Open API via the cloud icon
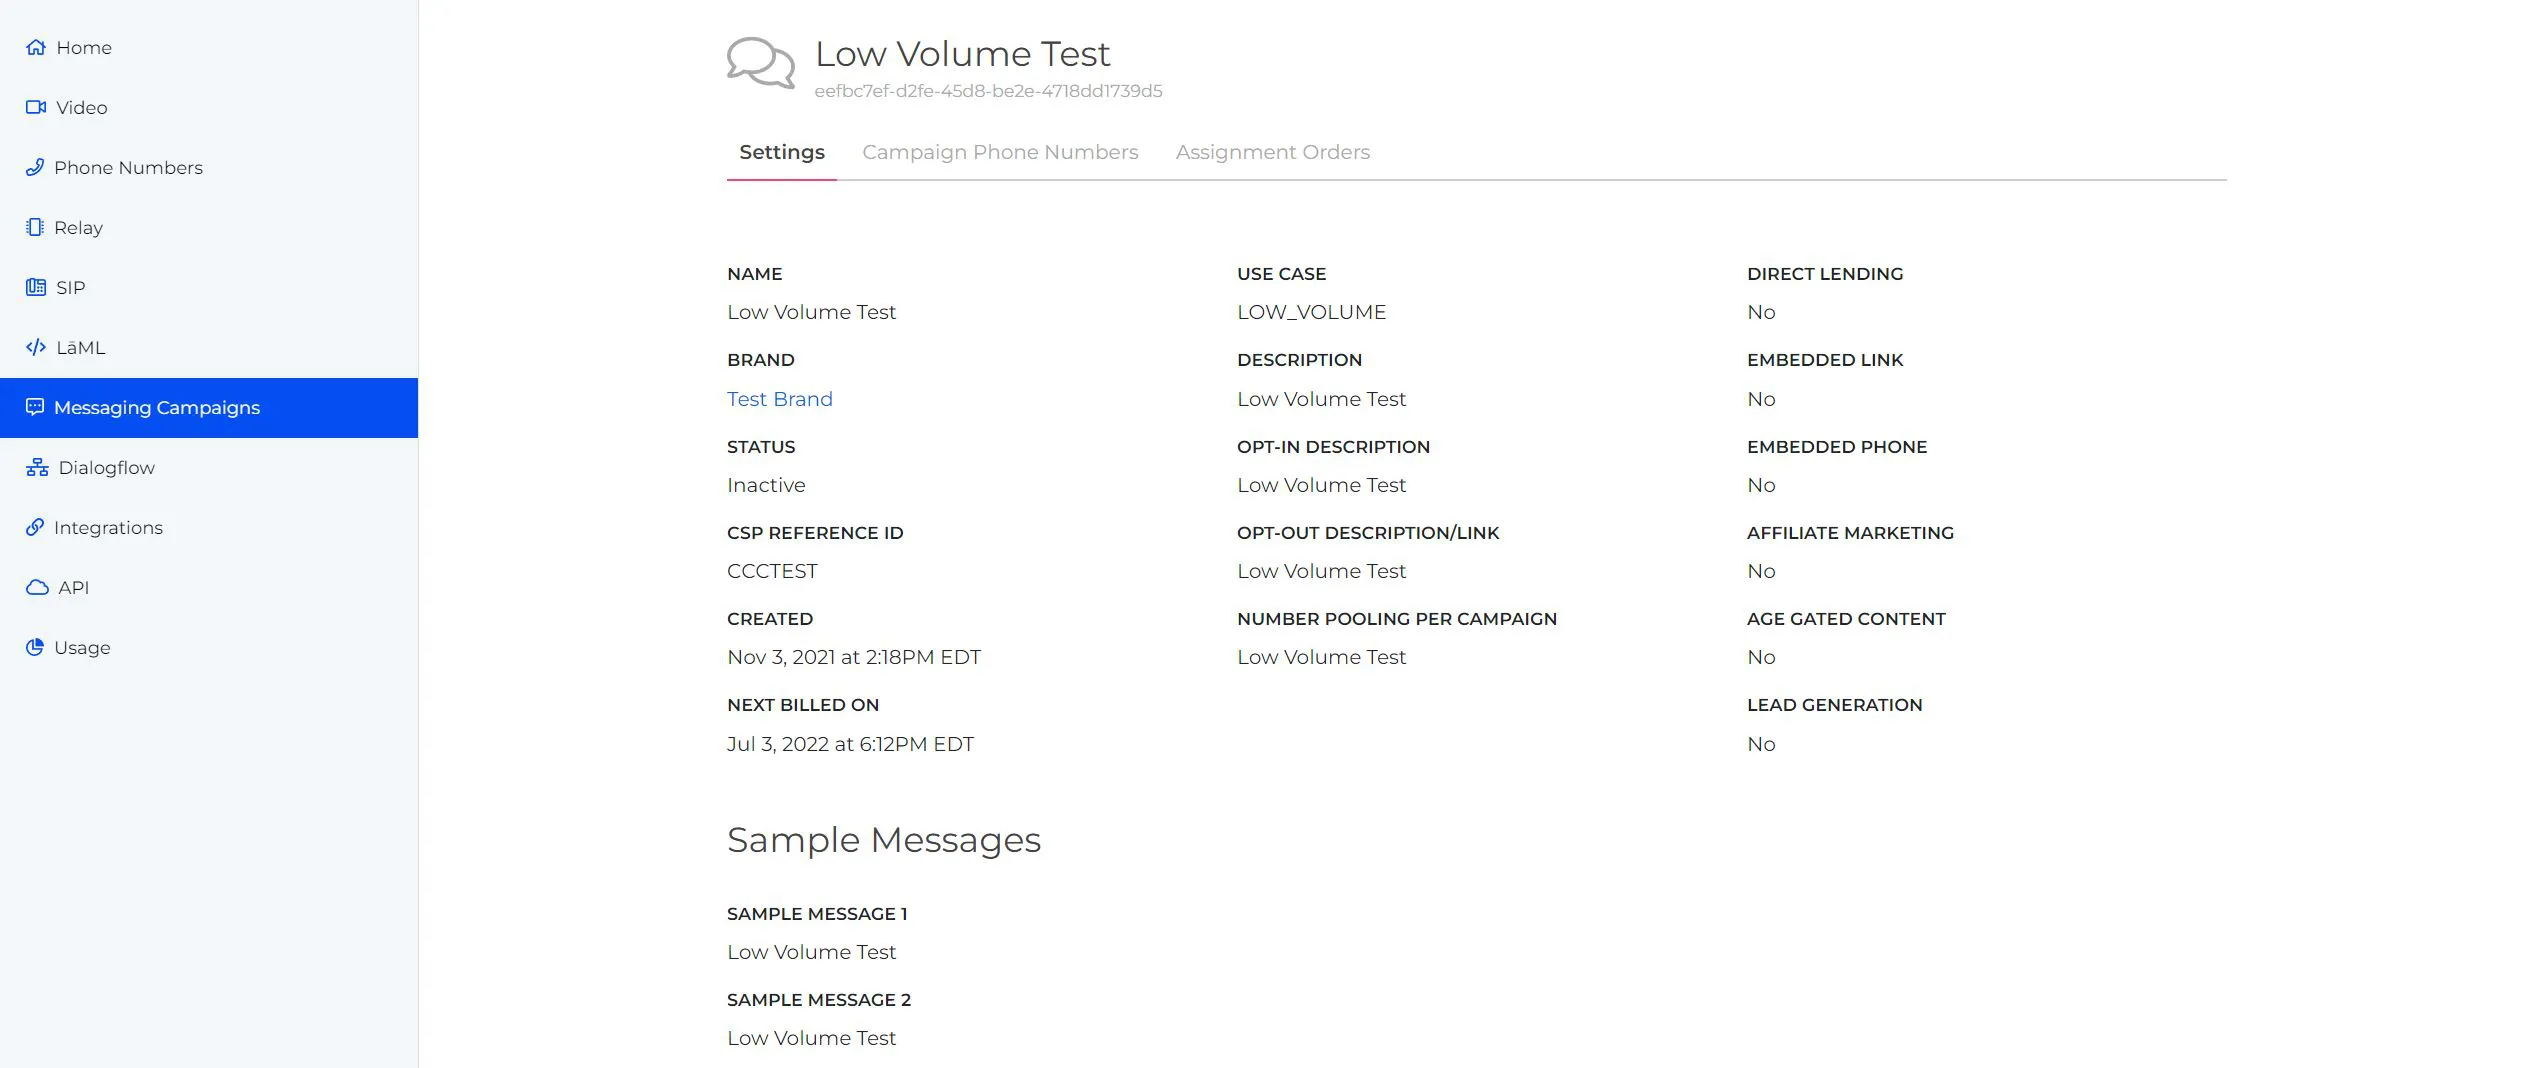This screenshot has width=2524, height=1068. (x=36, y=587)
